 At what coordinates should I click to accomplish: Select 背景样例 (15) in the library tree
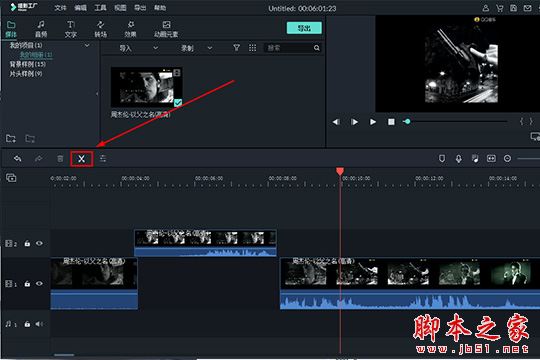click(28, 64)
